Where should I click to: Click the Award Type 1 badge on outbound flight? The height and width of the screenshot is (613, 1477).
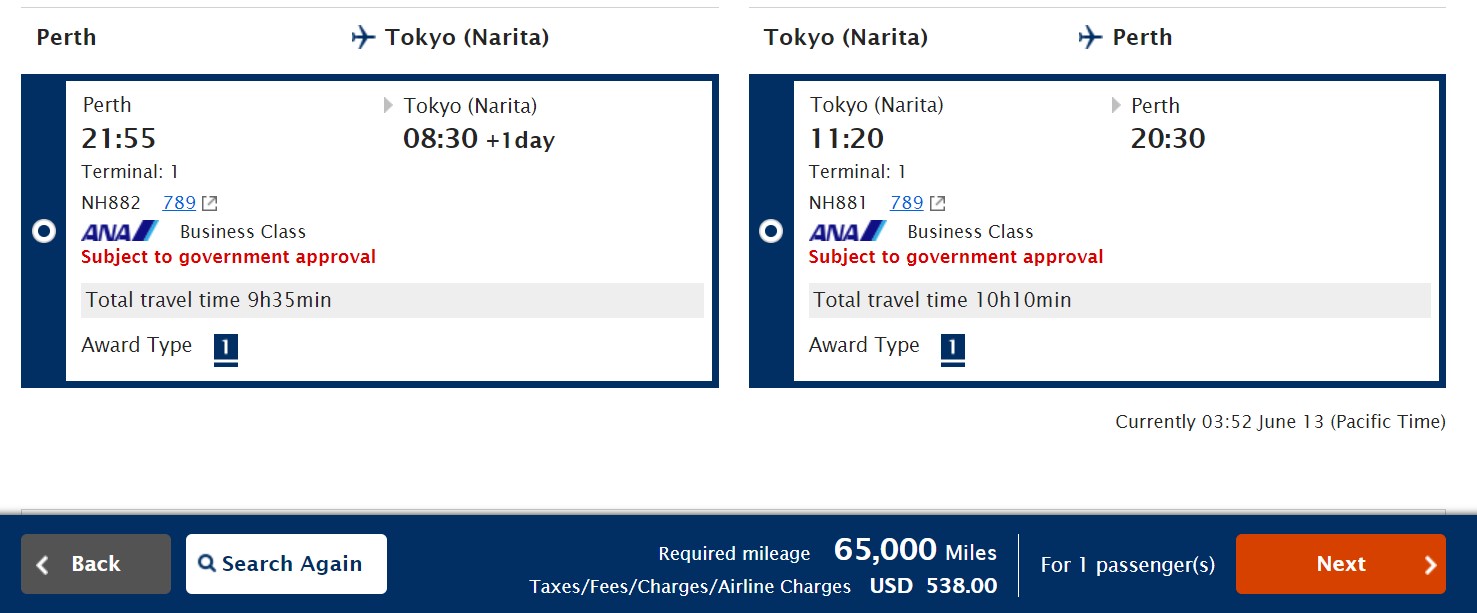point(226,348)
